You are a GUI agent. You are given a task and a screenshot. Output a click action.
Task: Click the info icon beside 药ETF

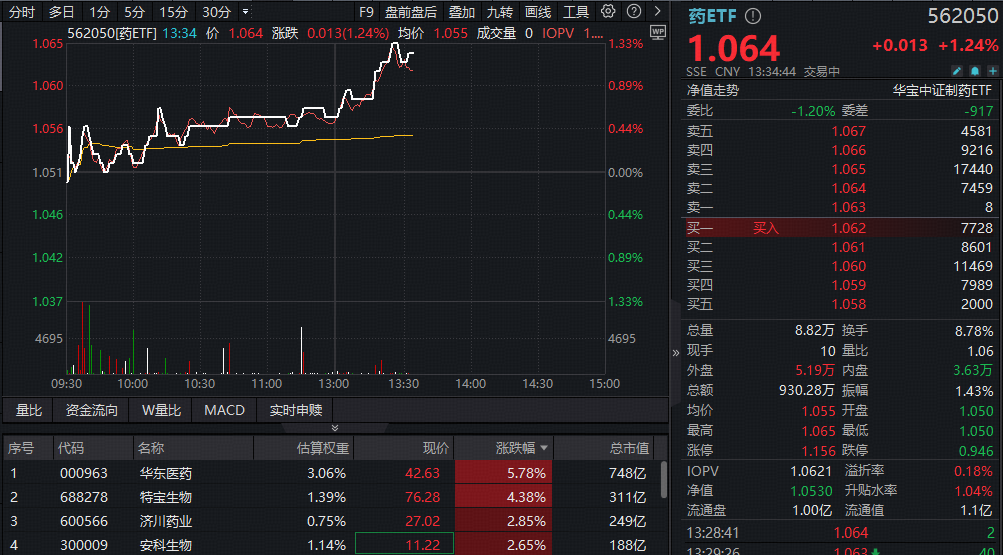(753, 16)
